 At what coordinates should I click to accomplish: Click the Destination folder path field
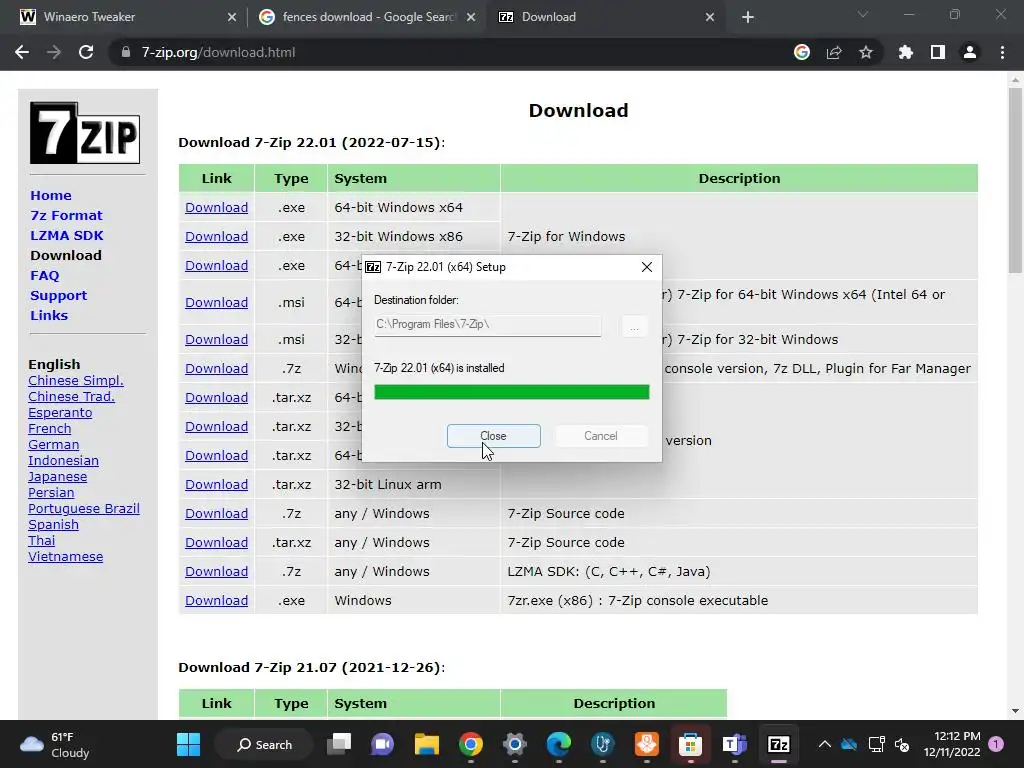(x=487, y=325)
